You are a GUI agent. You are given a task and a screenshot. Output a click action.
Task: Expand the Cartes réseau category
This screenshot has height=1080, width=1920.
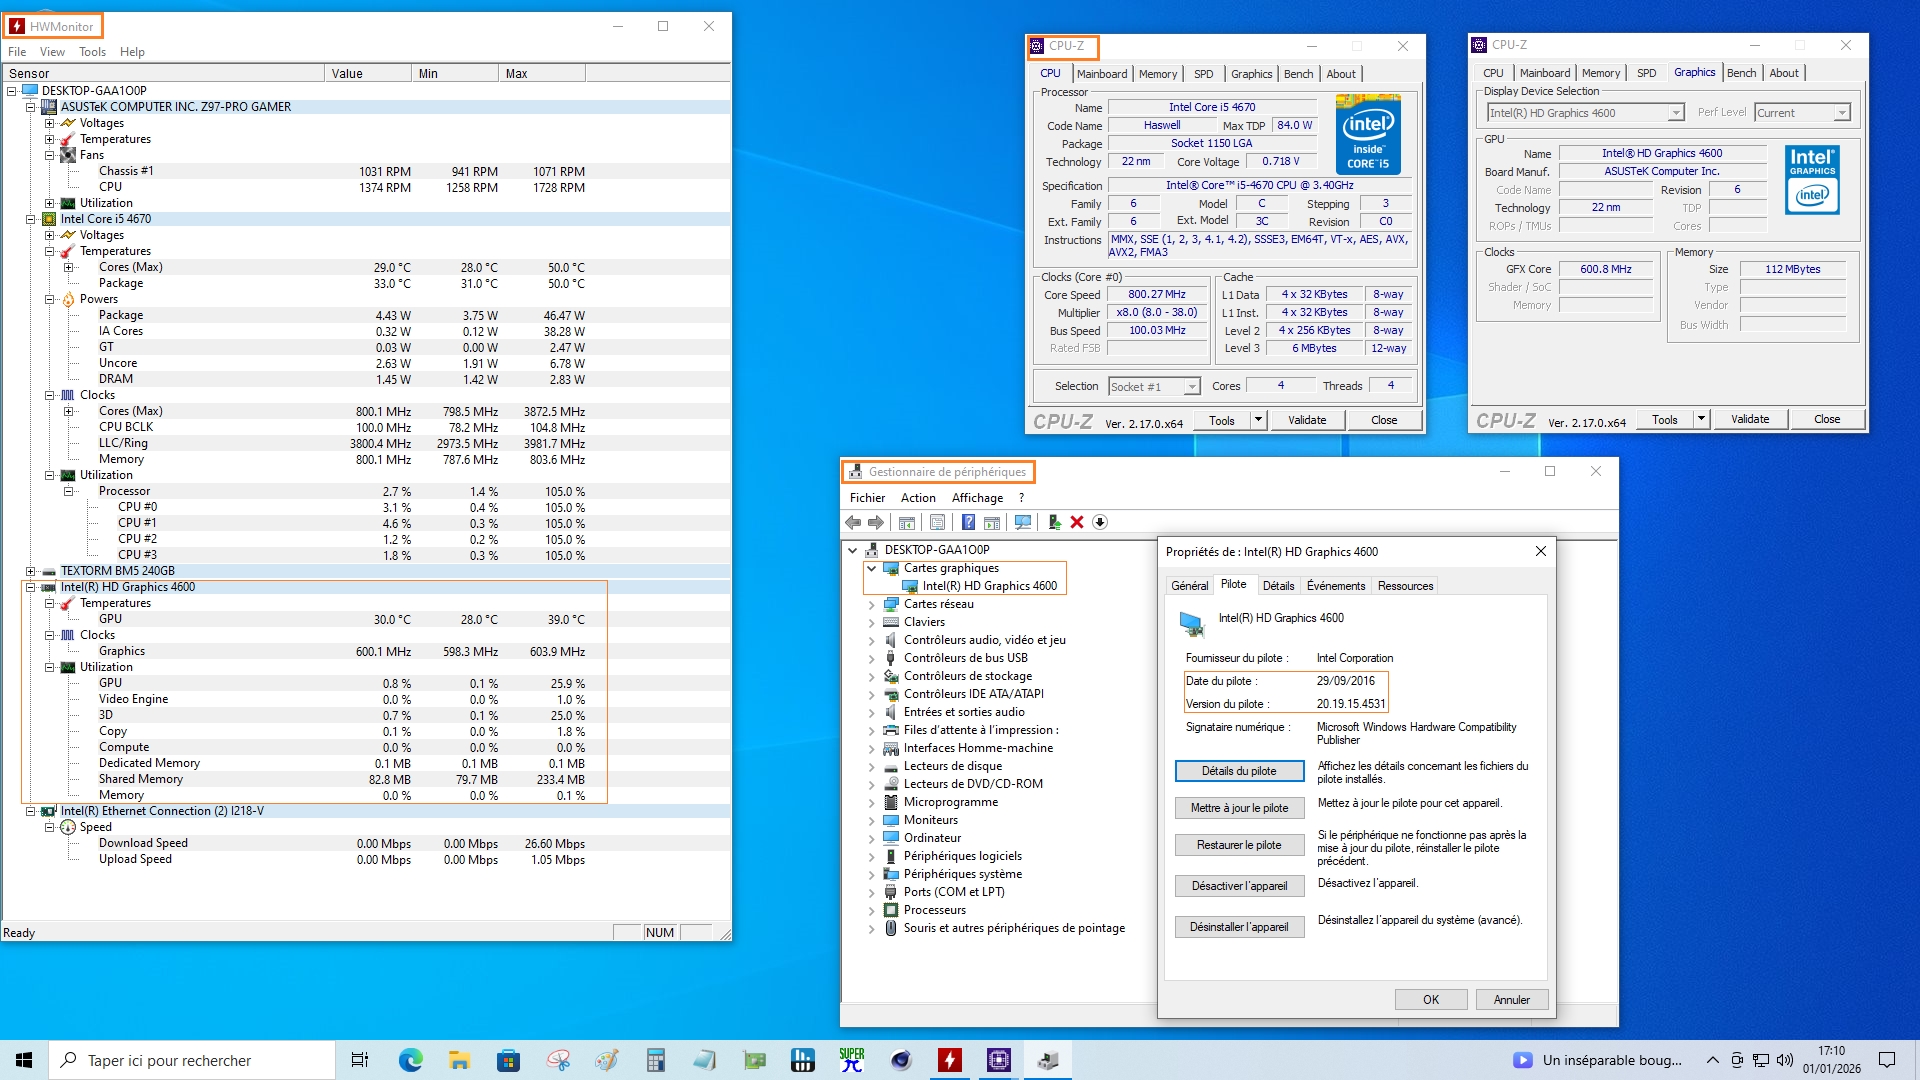click(x=871, y=604)
